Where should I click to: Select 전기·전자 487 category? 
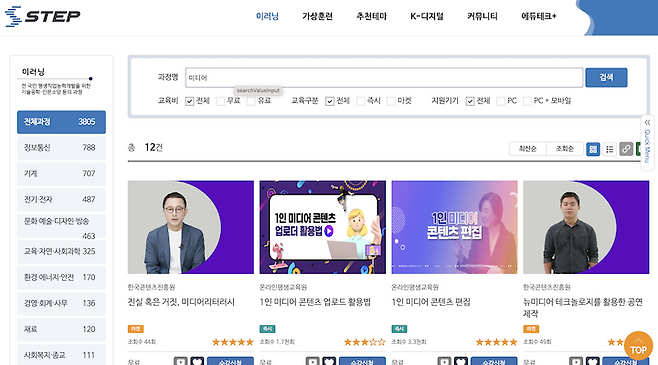(61, 200)
